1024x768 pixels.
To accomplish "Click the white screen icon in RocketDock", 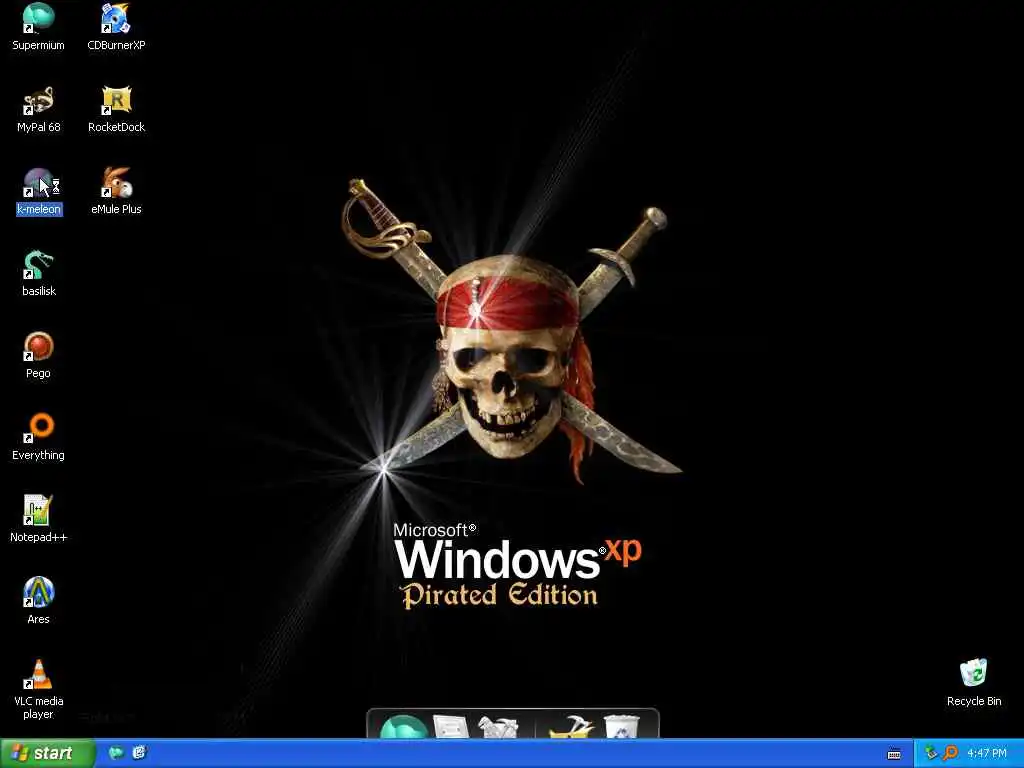I will point(451,727).
